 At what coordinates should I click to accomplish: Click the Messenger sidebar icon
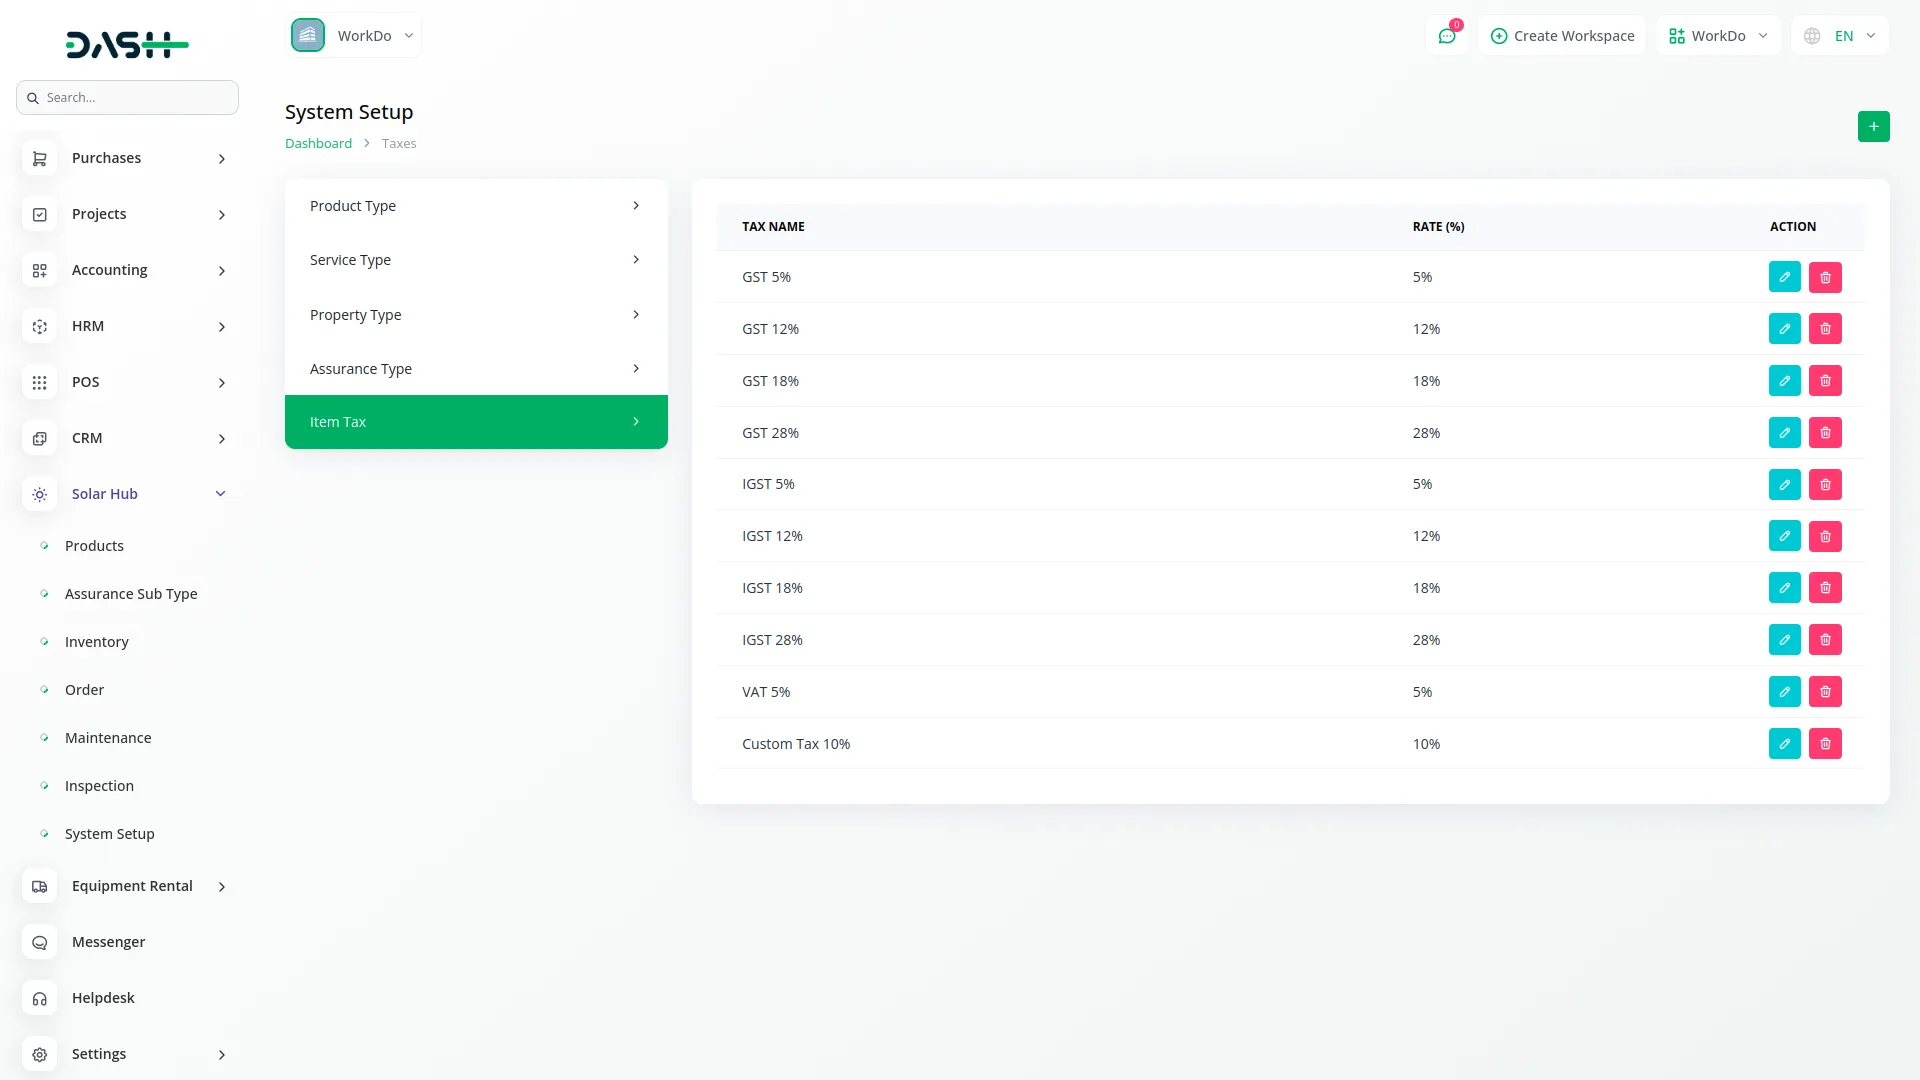coord(40,942)
